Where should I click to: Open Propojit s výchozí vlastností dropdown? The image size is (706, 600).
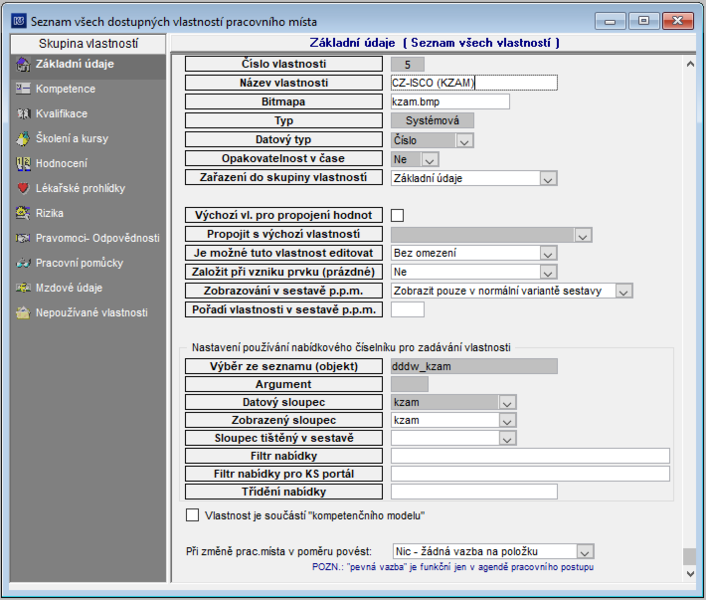[x=583, y=235]
